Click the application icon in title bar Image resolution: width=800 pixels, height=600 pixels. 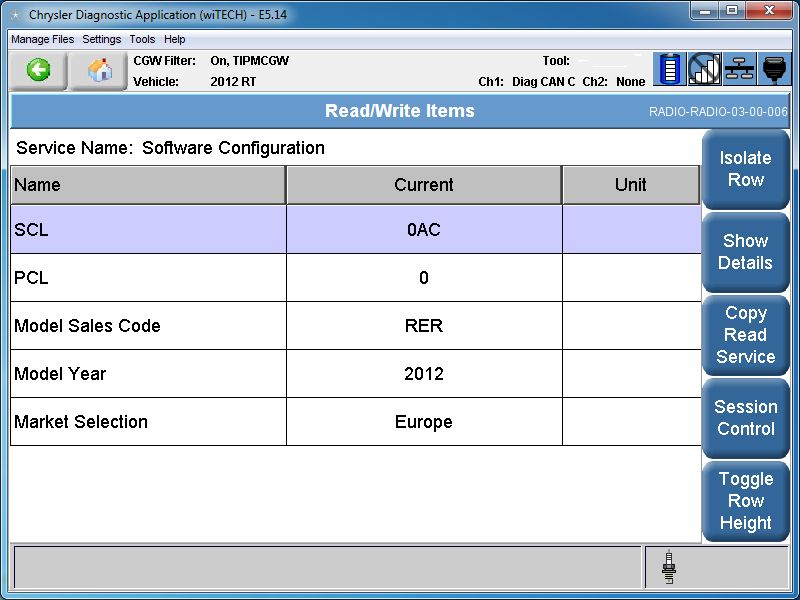(14, 15)
